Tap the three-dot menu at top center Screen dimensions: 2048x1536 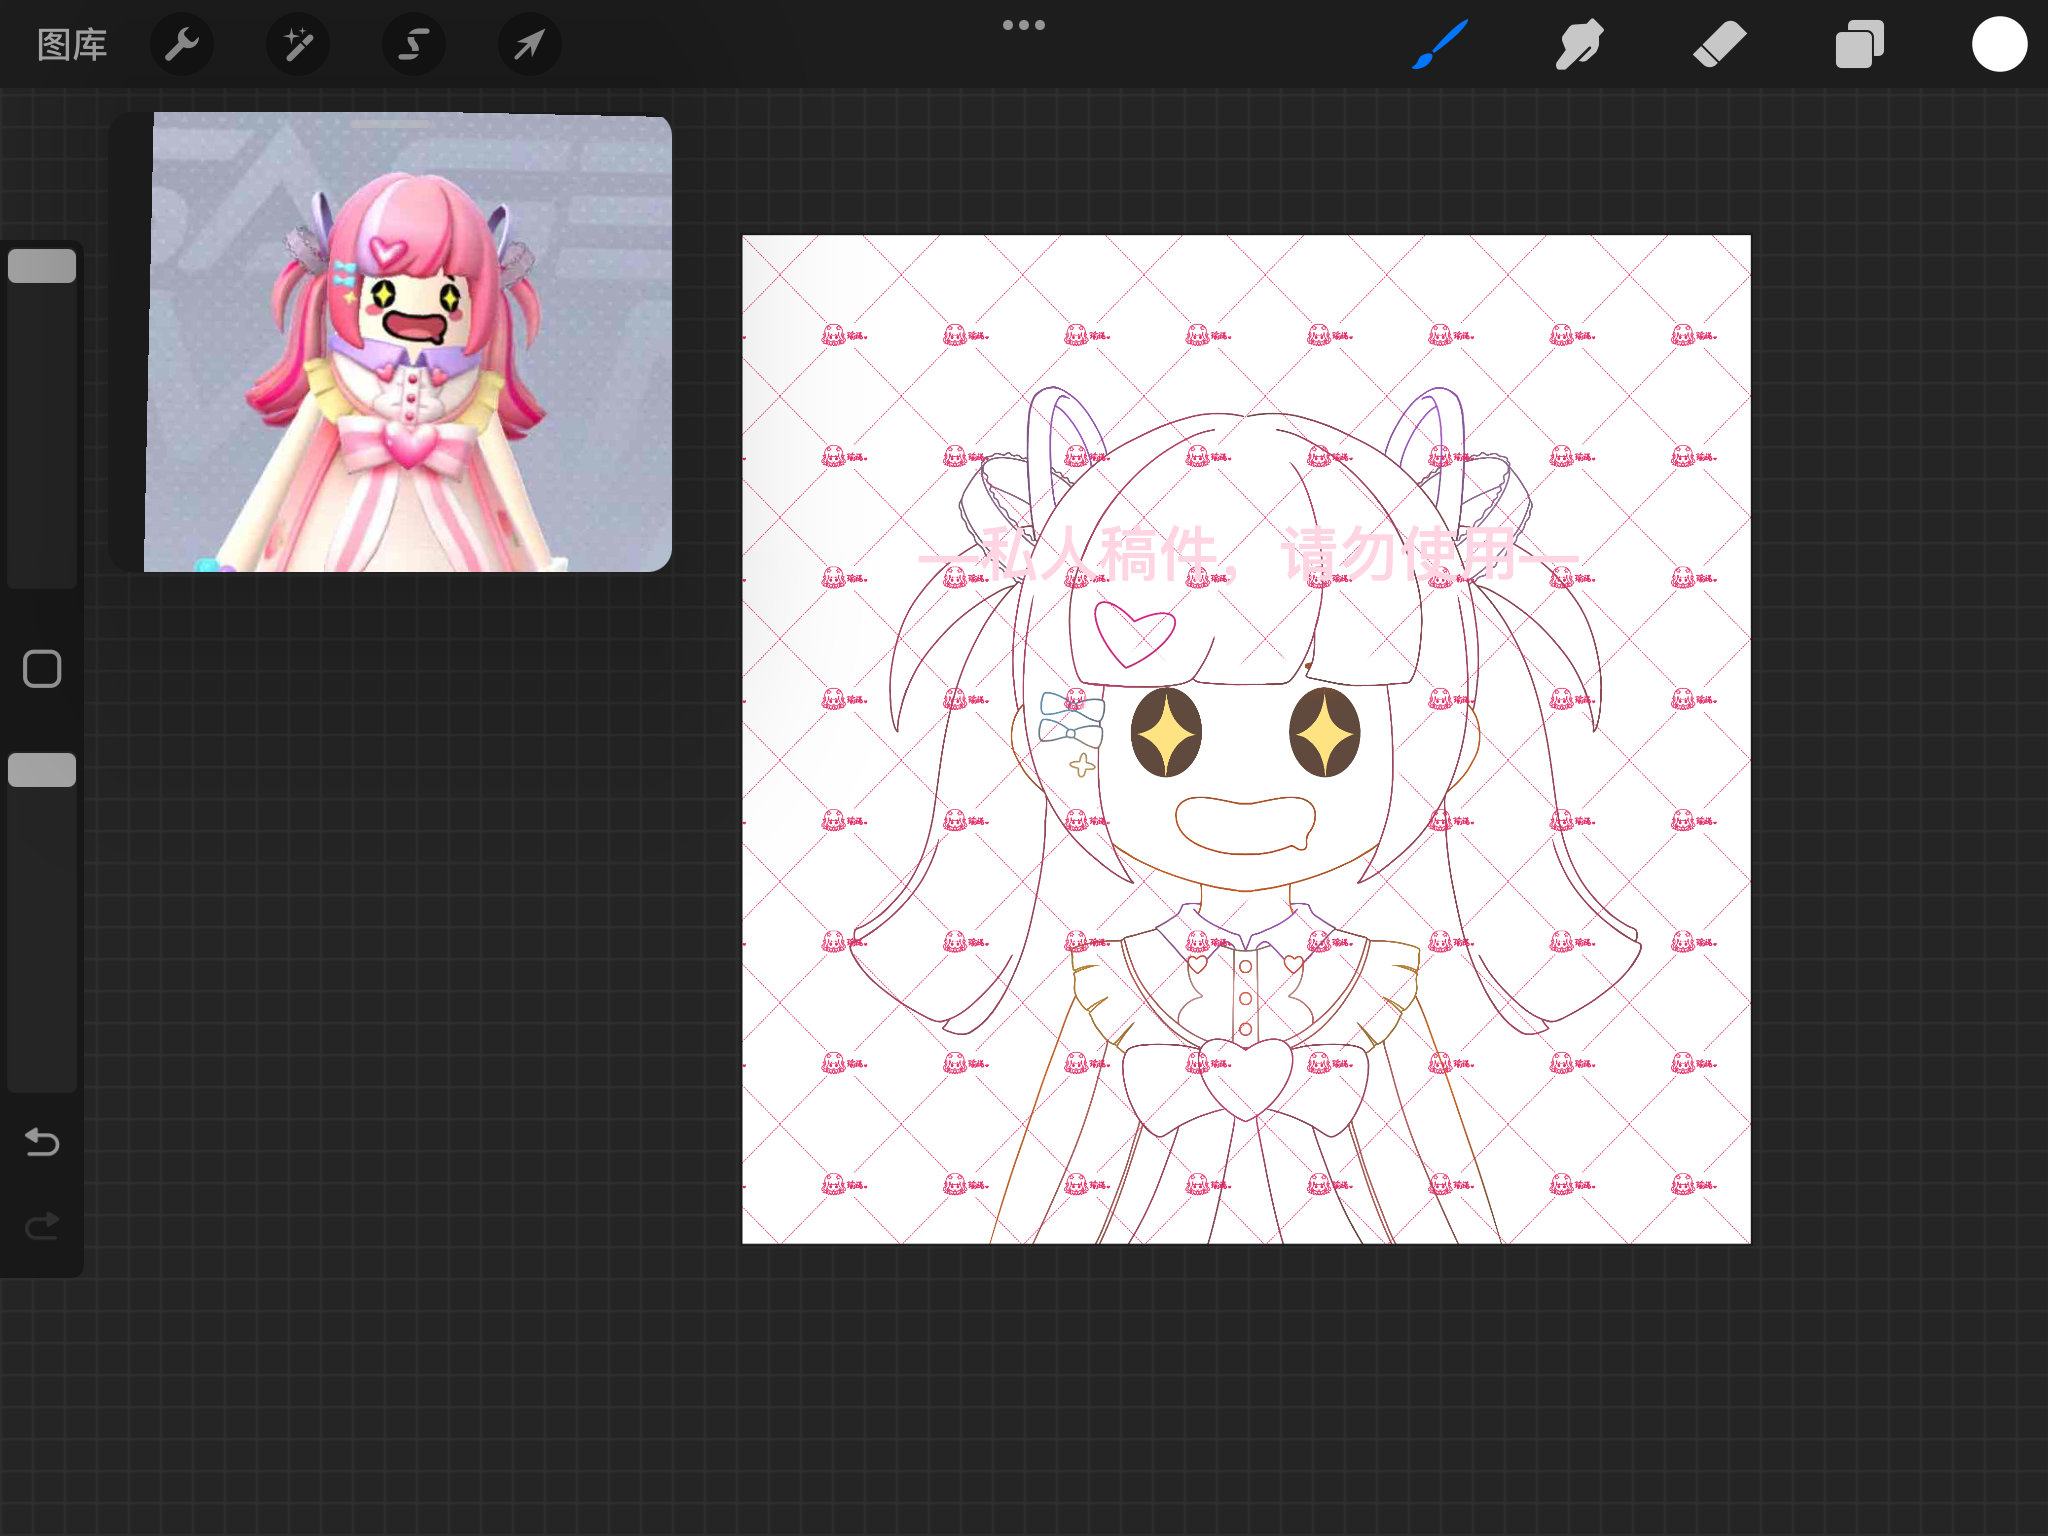click(x=1024, y=25)
